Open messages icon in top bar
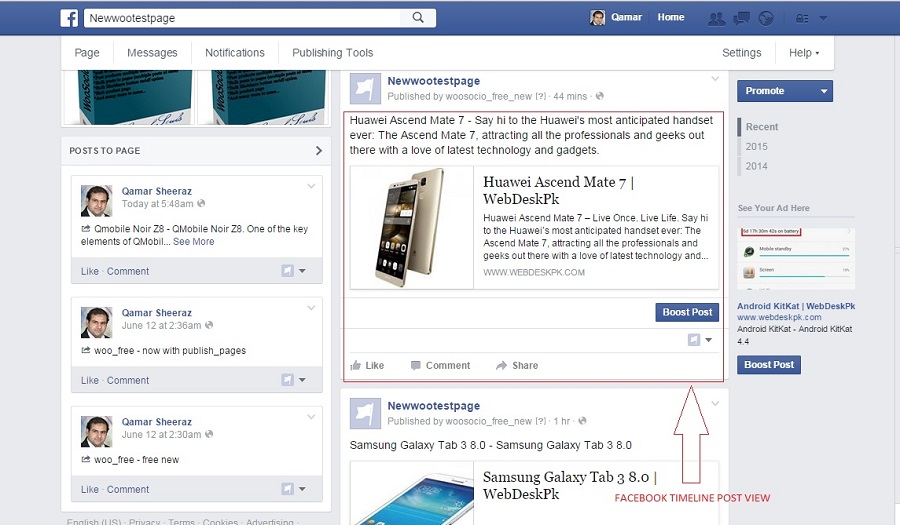This screenshot has height=525, width=900. click(x=742, y=18)
